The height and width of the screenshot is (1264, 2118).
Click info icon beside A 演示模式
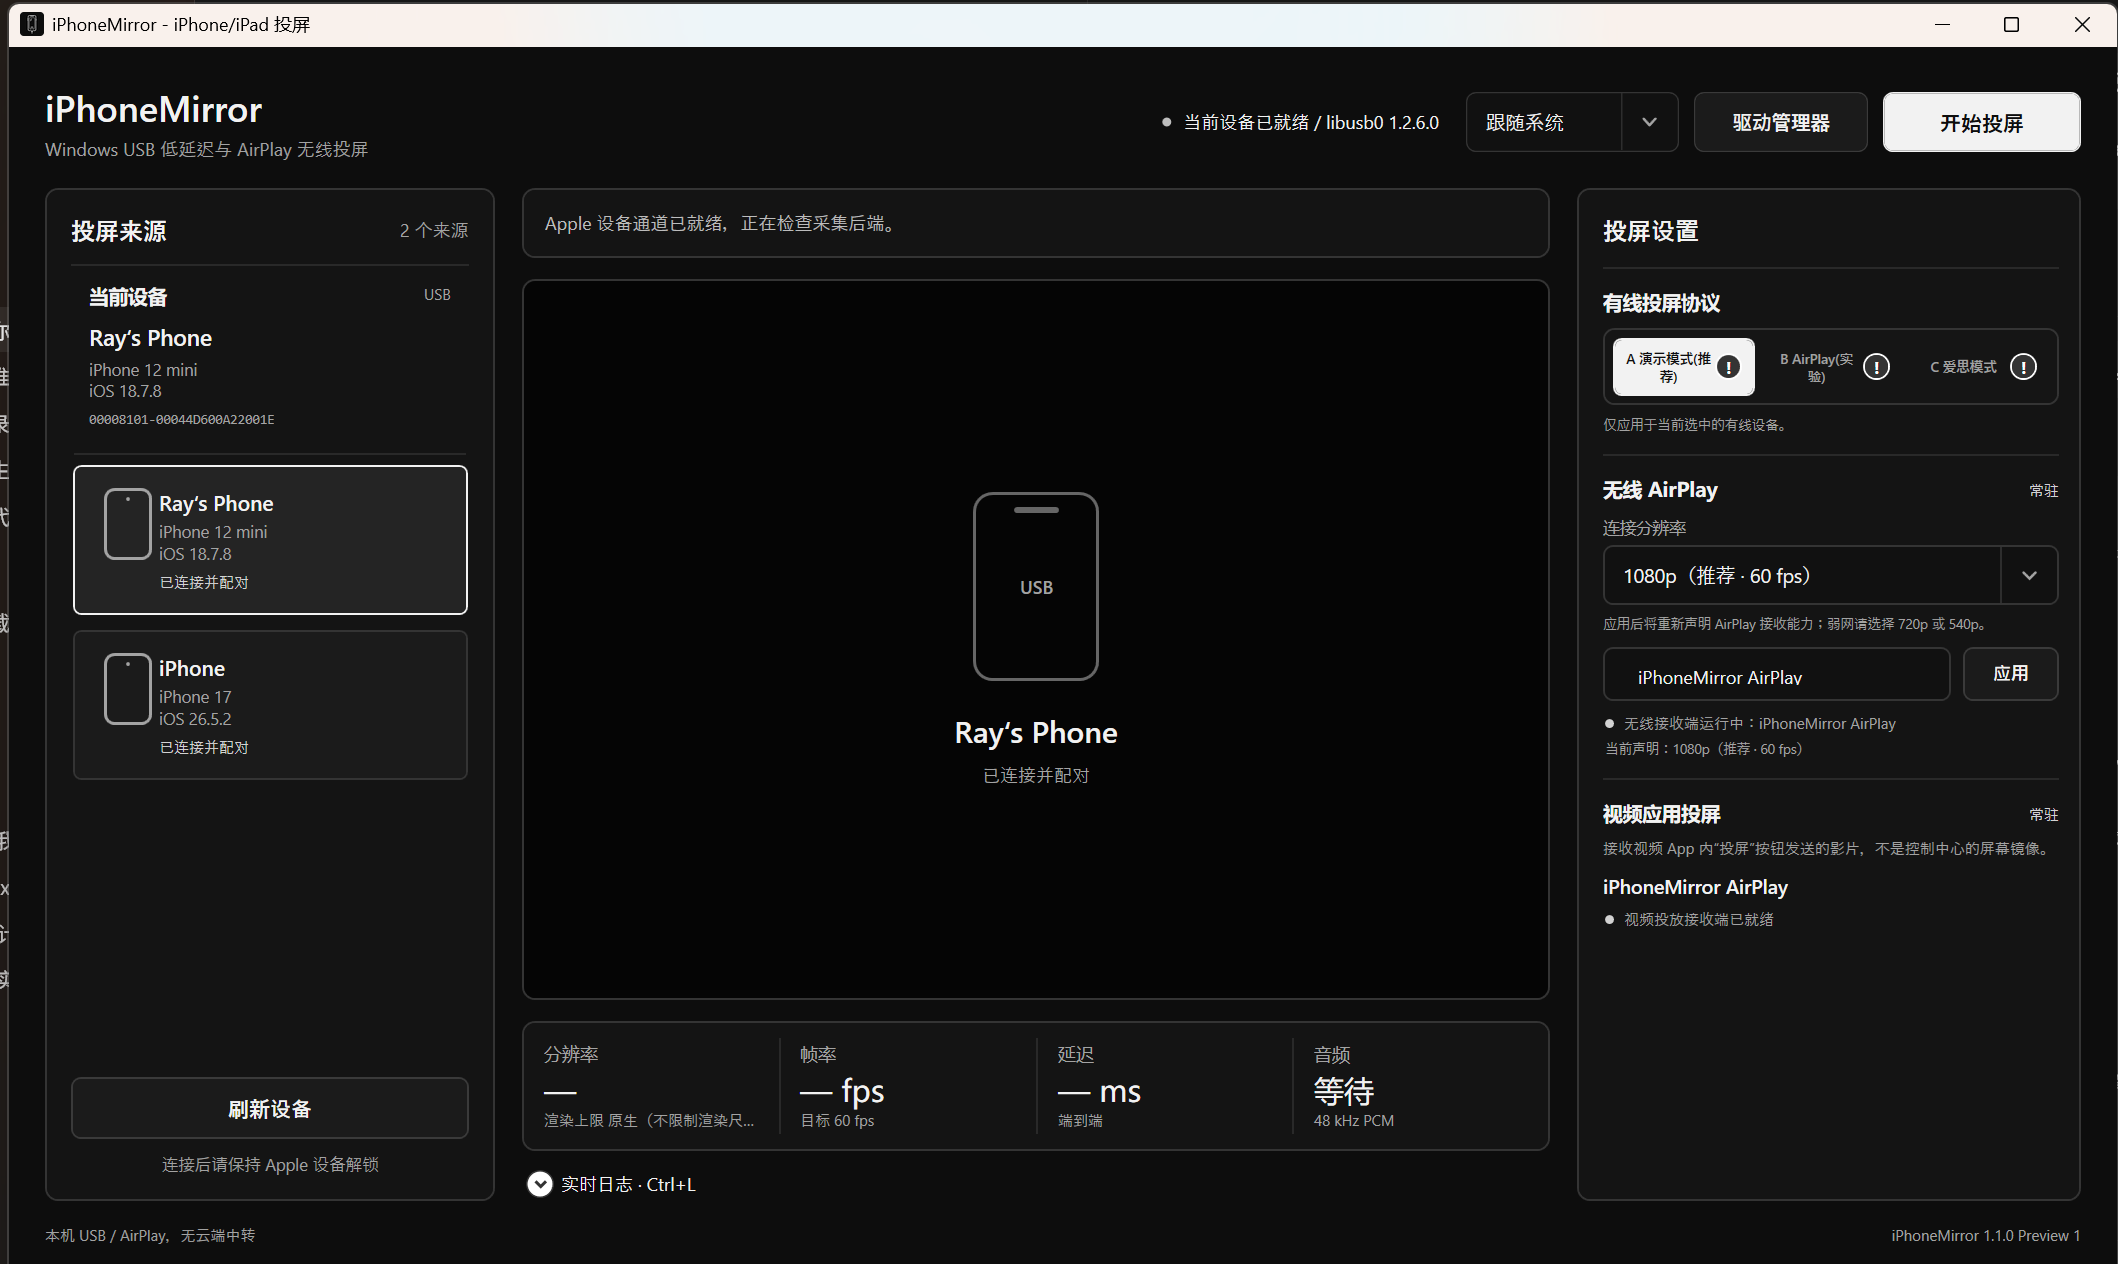(x=1728, y=367)
